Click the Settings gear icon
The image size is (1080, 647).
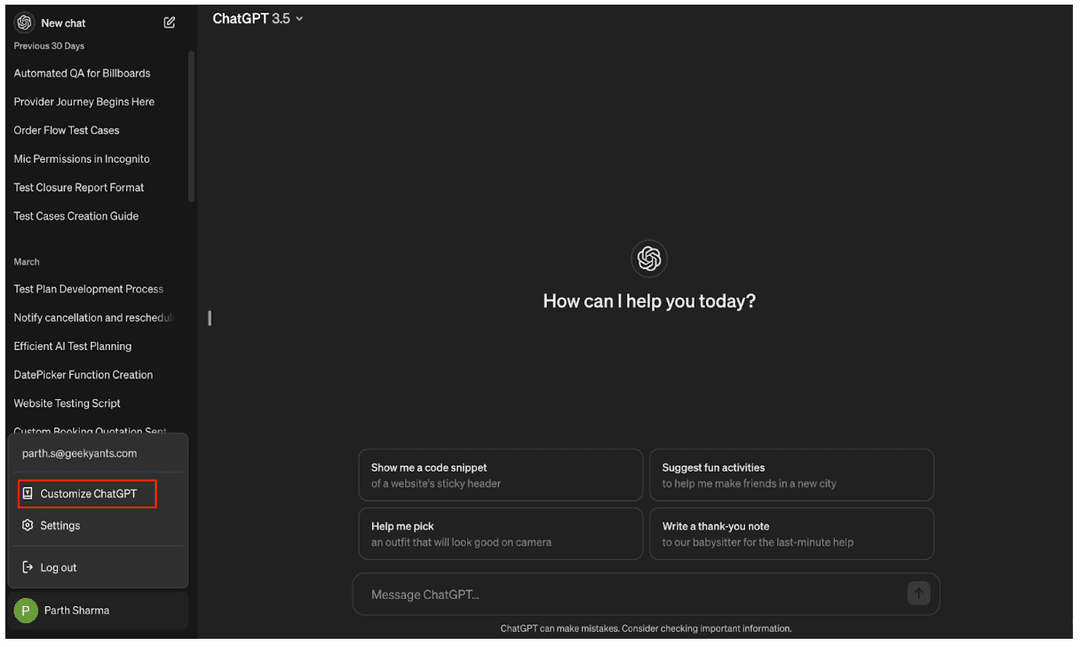tap(28, 525)
